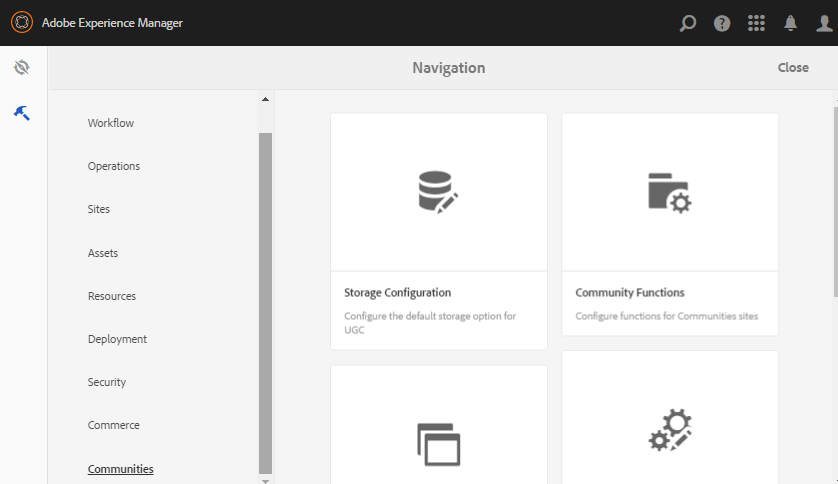Open the Storage Configuration card title

click(x=398, y=292)
